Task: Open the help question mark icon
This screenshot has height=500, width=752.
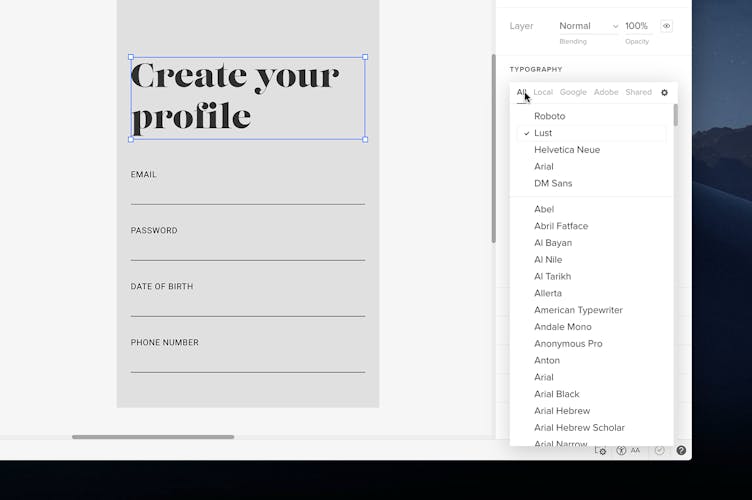Action: [x=681, y=451]
